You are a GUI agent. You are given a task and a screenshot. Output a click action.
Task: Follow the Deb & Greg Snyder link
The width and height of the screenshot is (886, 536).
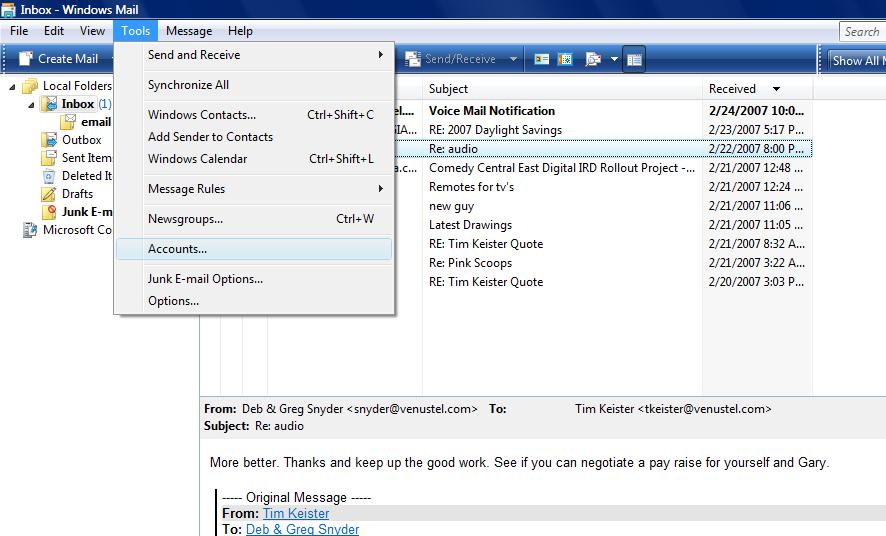(x=302, y=529)
